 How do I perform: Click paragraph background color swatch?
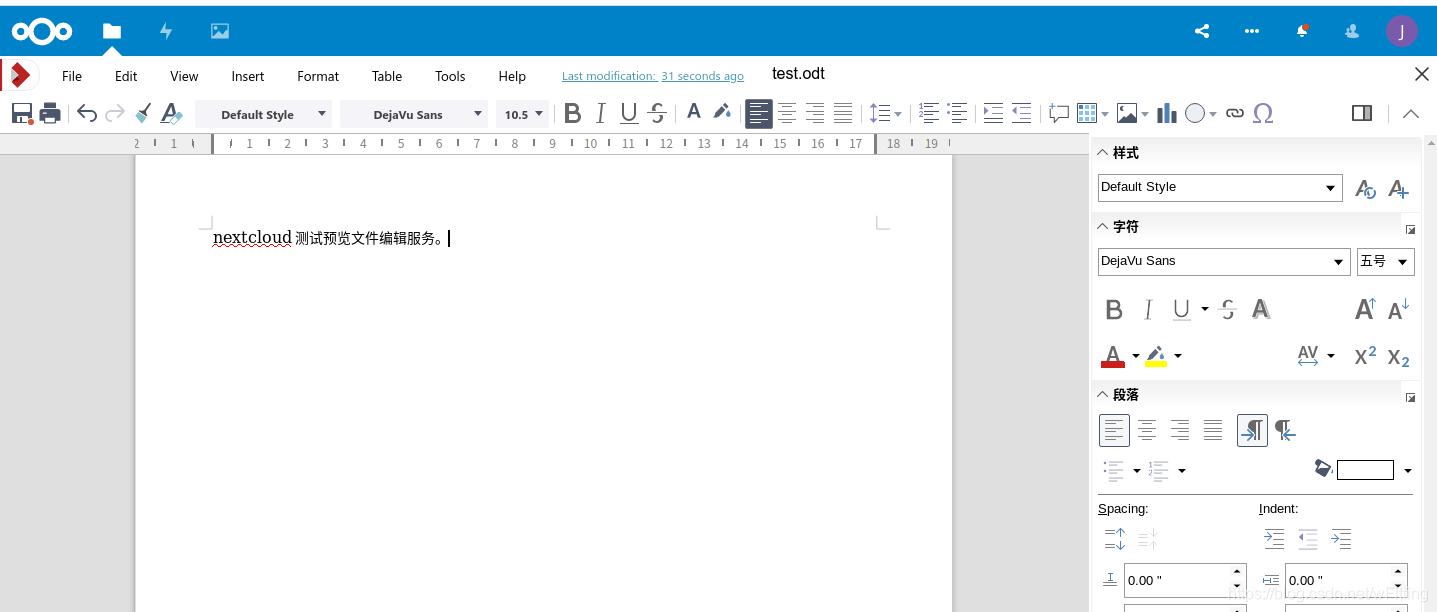click(1365, 470)
